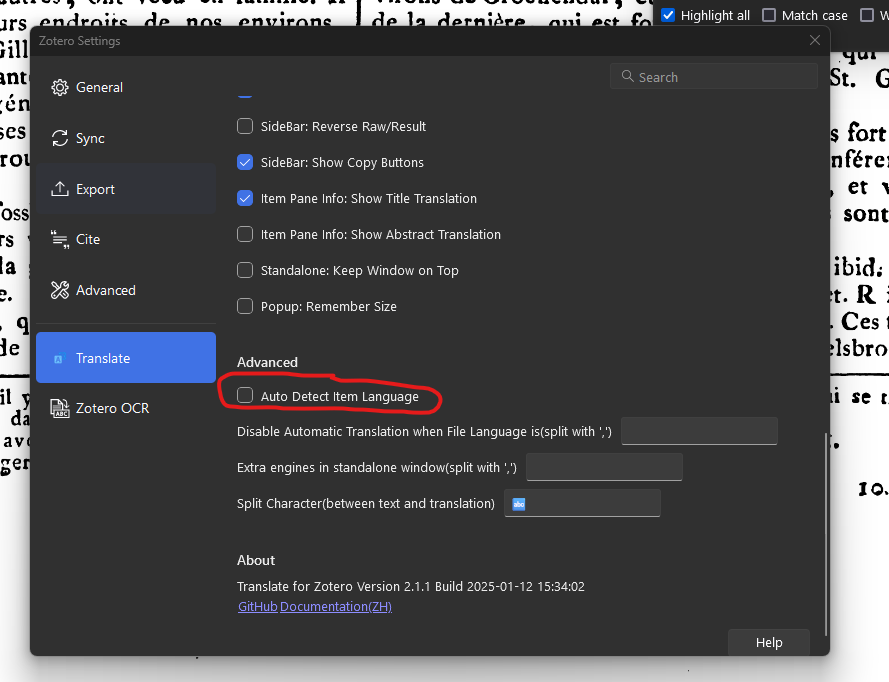Uncheck SideBar: Show Copy Buttons
Screen dimensions: 889x682
point(245,162)
